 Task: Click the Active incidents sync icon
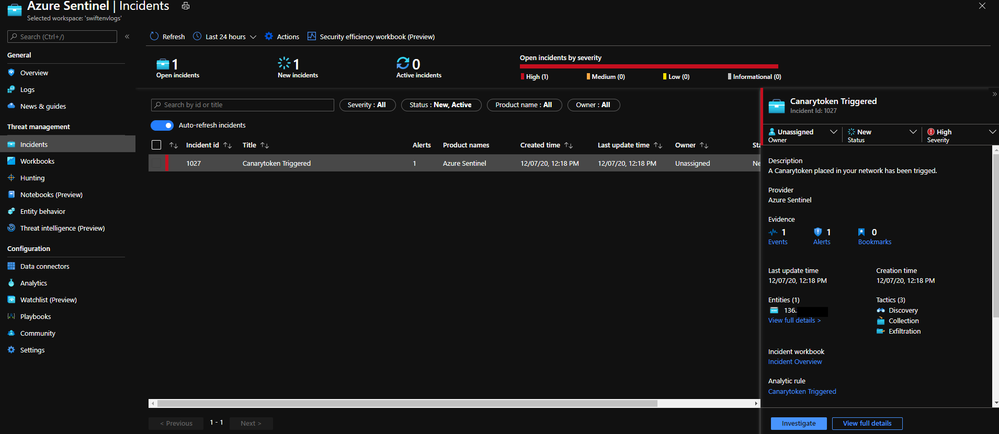coord(403,63)
